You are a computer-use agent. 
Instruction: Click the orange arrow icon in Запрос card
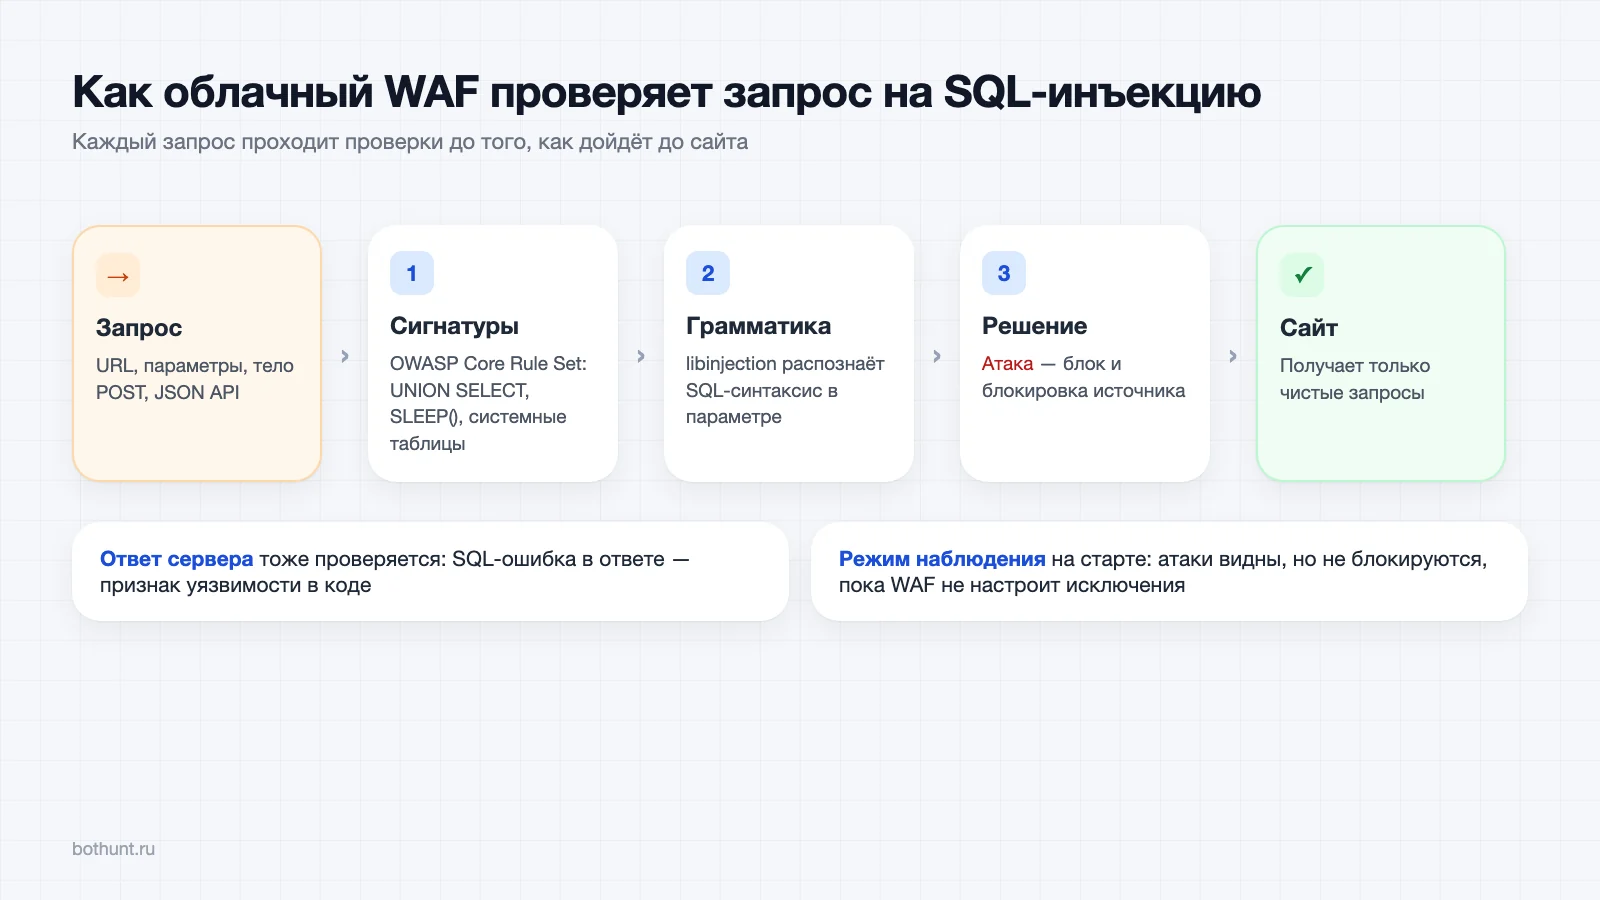tap(118, 275)
